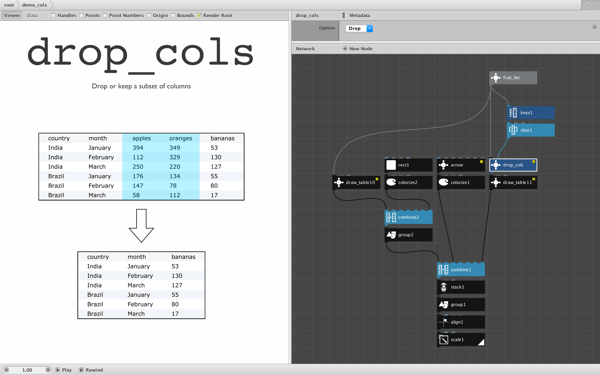Select the draw_table10 node icon
The image size is (600, 375).
338,183
